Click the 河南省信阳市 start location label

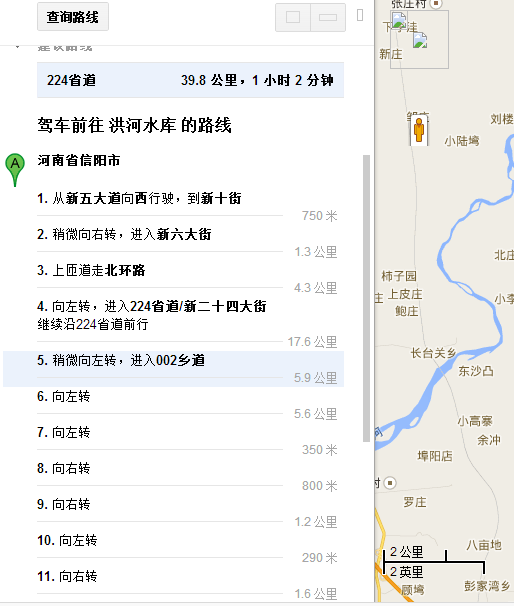(x=79, y=160)
